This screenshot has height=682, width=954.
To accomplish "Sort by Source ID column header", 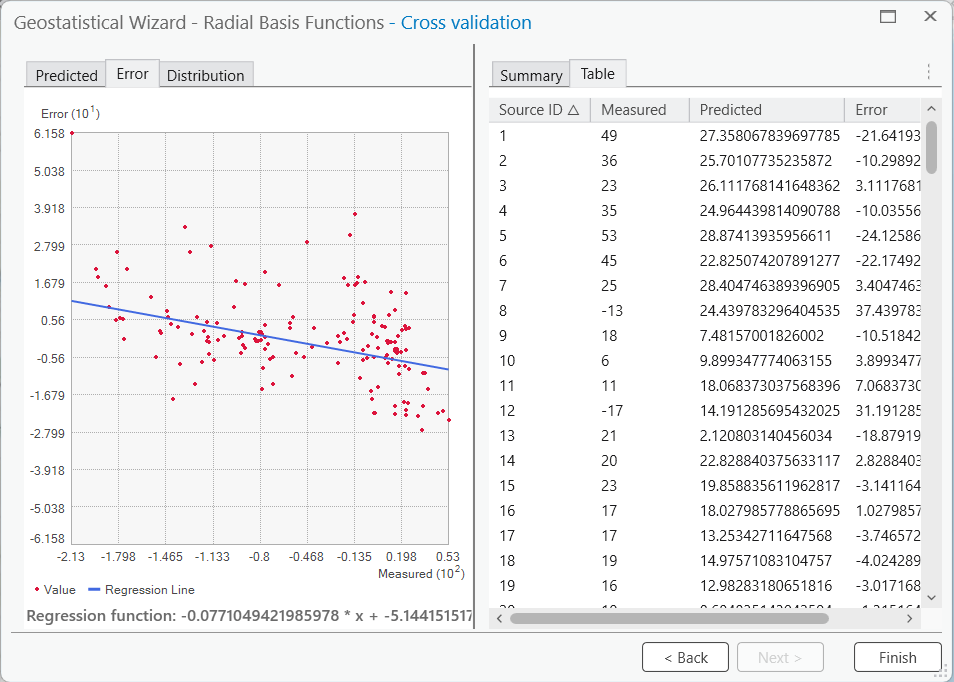I will pyautogui.click(x=539, y=110).
